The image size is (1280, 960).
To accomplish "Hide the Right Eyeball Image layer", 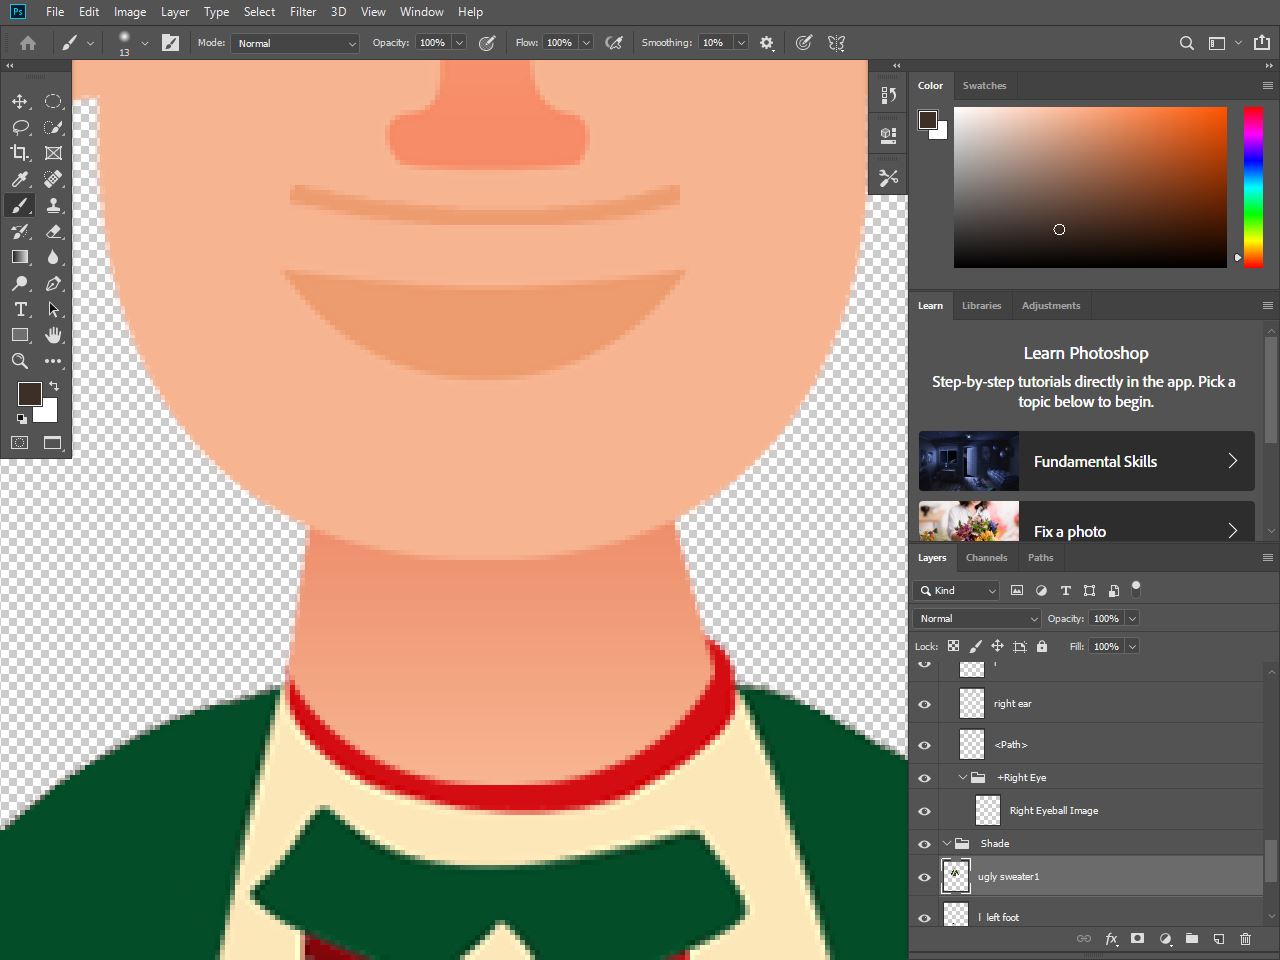I will tap(924, 810).
